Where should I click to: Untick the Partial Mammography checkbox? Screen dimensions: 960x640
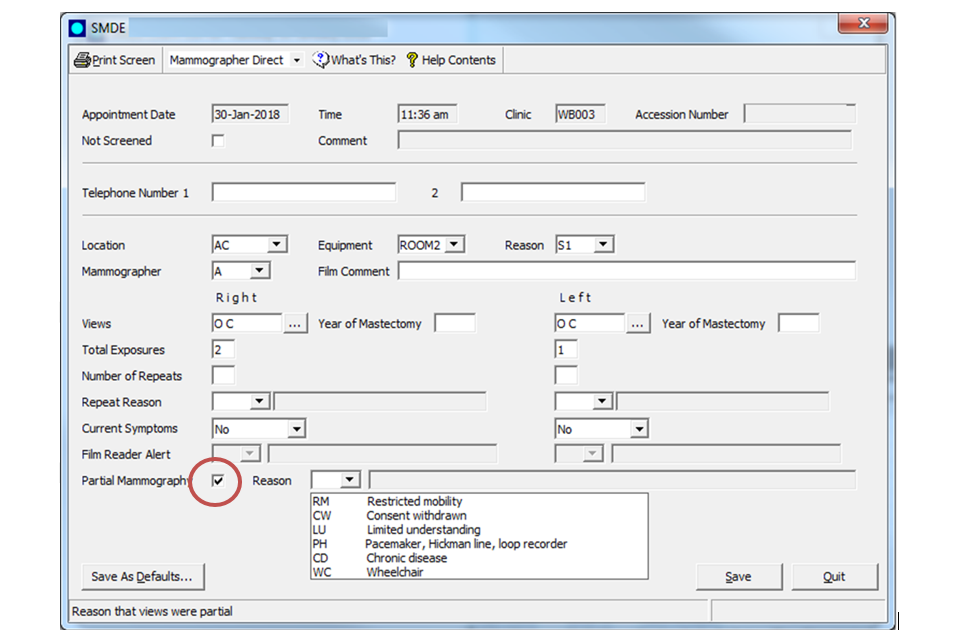click(219, 481)
